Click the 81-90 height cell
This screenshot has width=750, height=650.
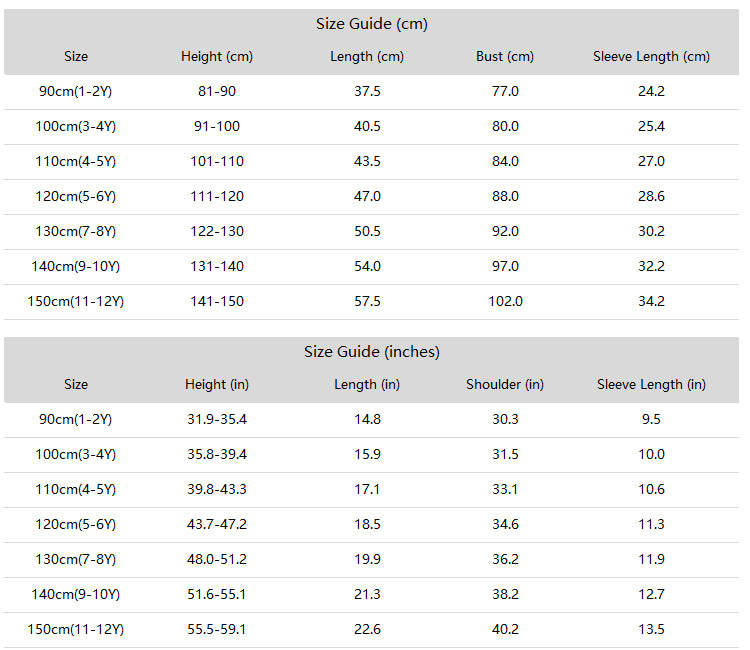217,91
